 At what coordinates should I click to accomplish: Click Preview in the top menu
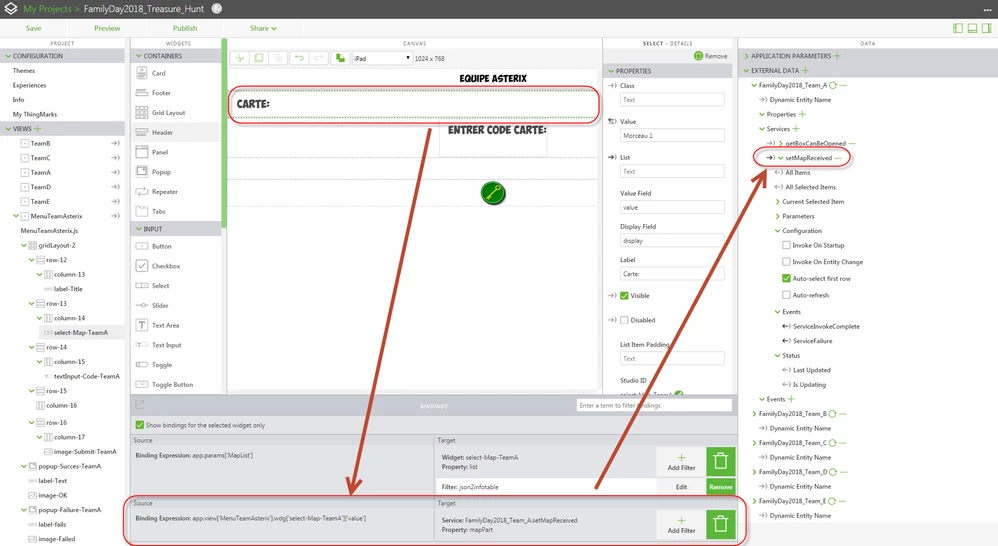point(107,28)
